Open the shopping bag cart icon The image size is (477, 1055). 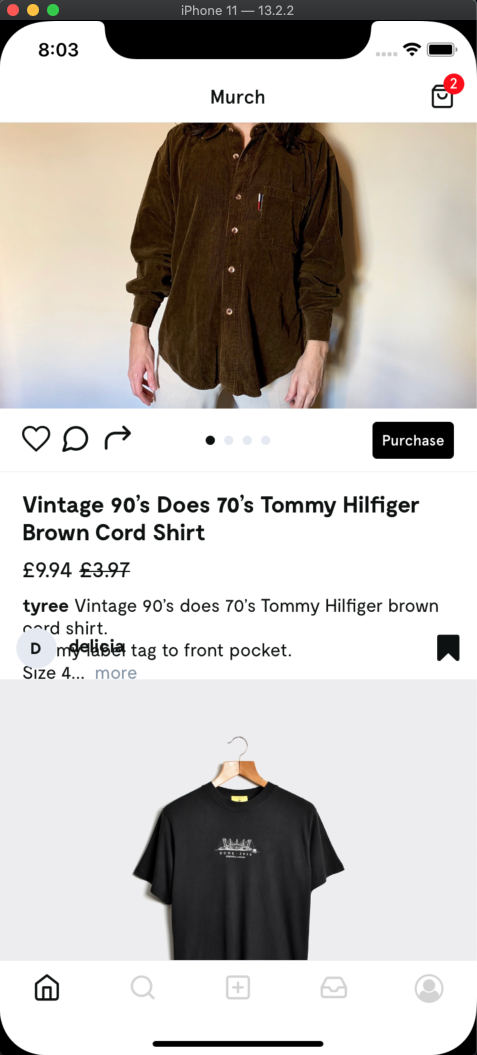pyautogui.click(x=442, y=96)
